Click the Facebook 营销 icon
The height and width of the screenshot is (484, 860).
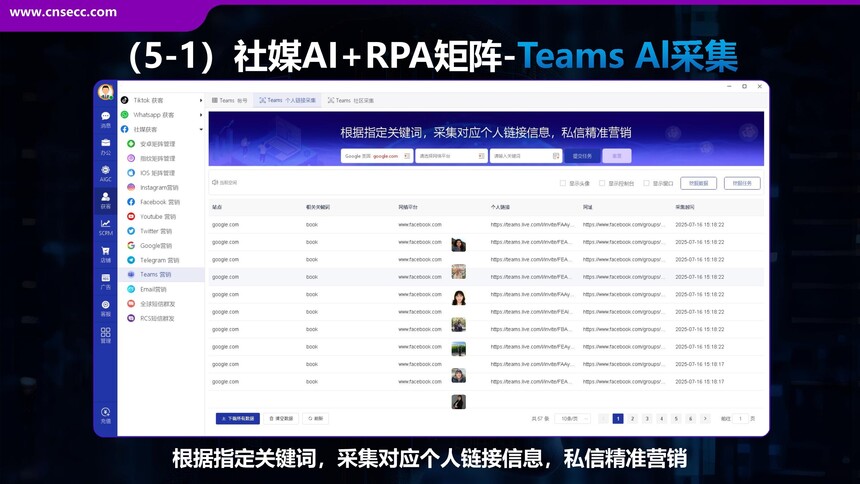(x=131, y=202)
